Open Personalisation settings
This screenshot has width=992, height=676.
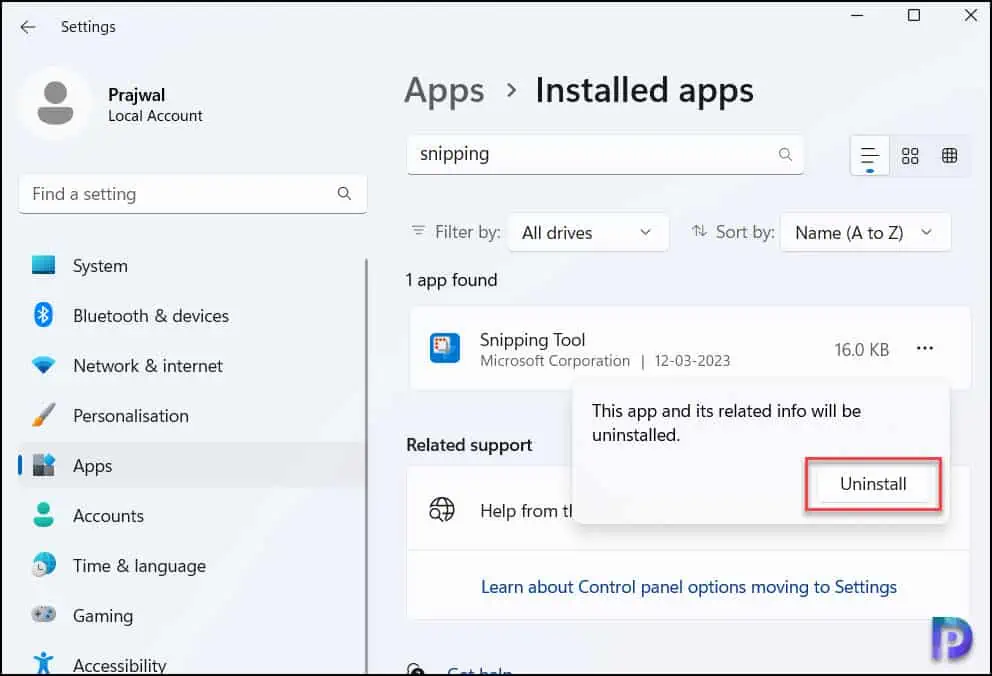pos(192,415)
